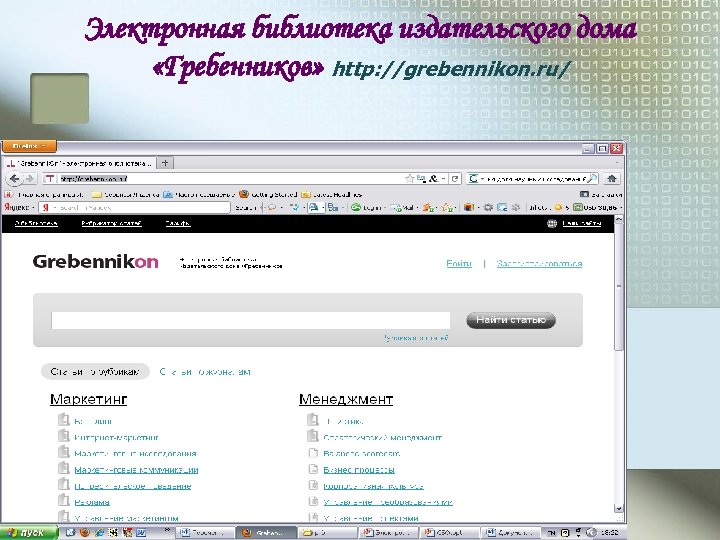Screen dimensions: 720x540
Task: Click the browser address bar URL field
Action: pos(230,179)
